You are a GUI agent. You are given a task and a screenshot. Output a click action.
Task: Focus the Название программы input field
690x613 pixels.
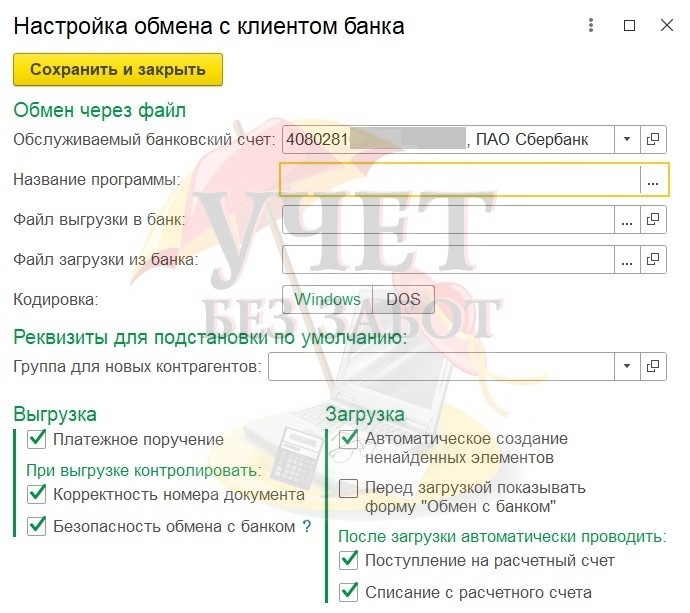pyautogui.click(x=460, y=180)
